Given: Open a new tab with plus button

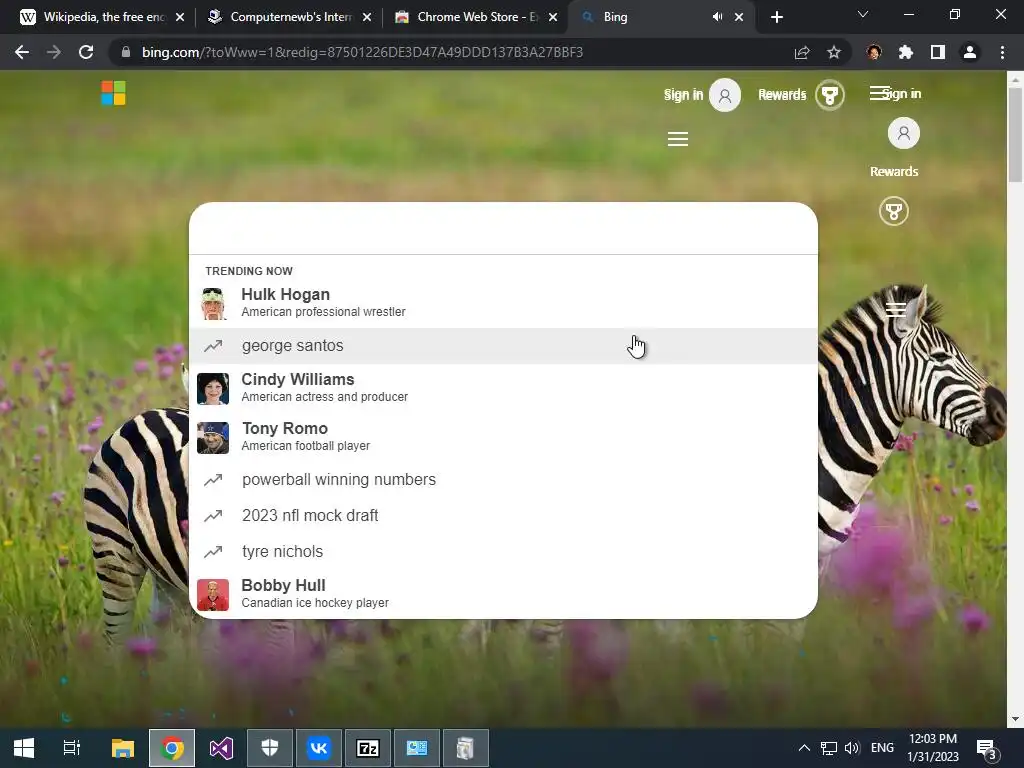Looking at the screenshot, I should (x=776, y=17).
